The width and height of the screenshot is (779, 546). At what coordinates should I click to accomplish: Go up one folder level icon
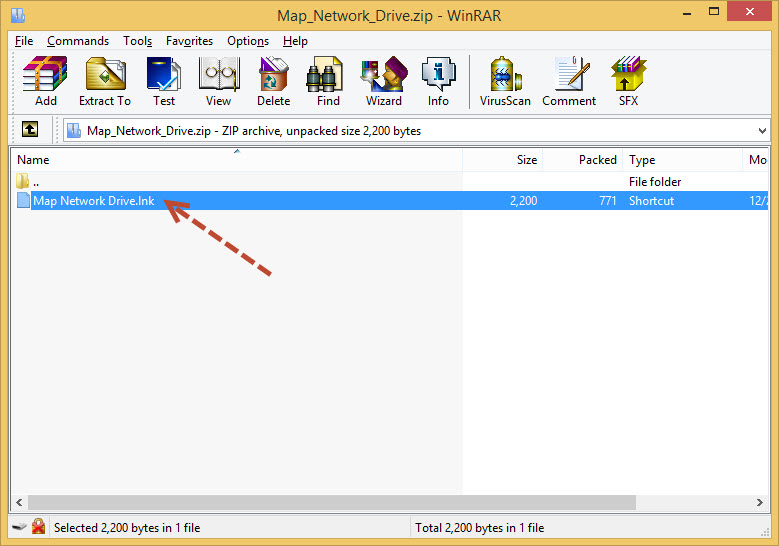pos(30,130)
